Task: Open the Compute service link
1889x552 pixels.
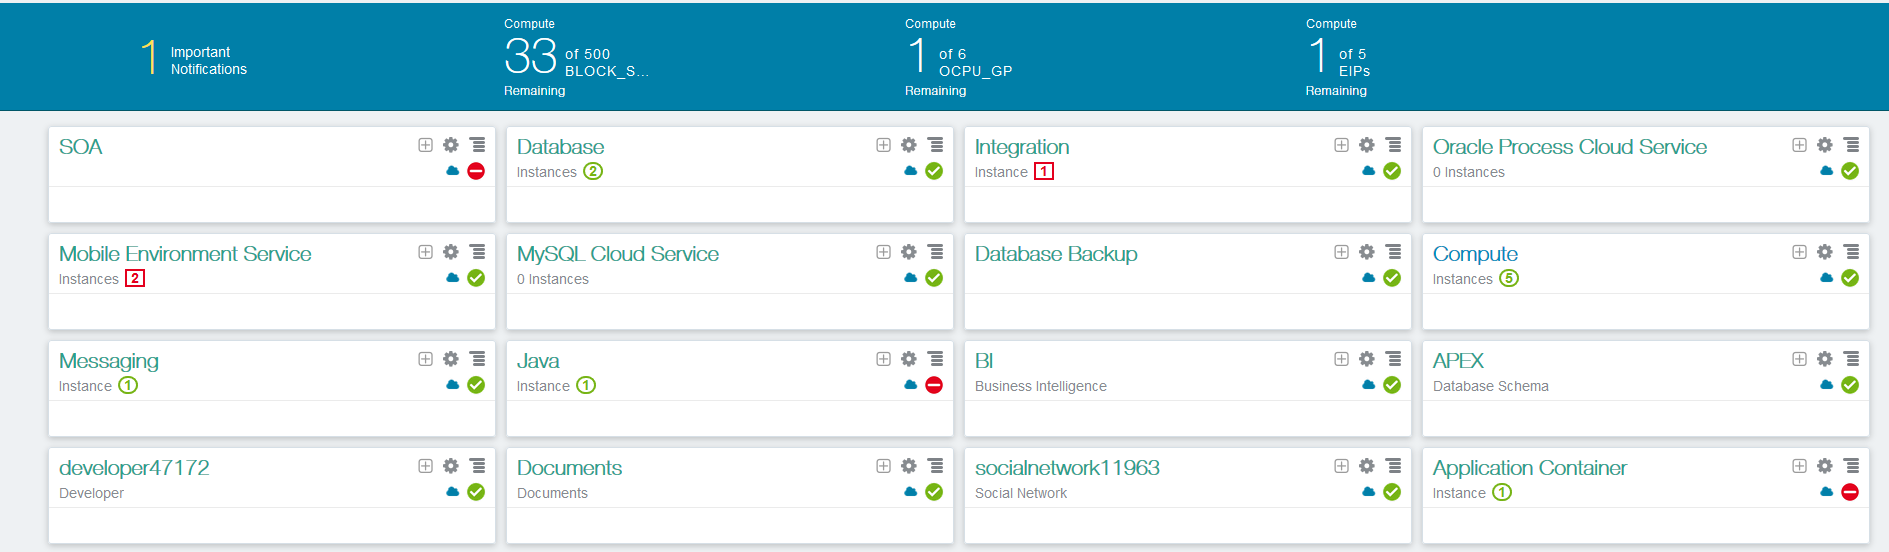Action: [1475, 254]
